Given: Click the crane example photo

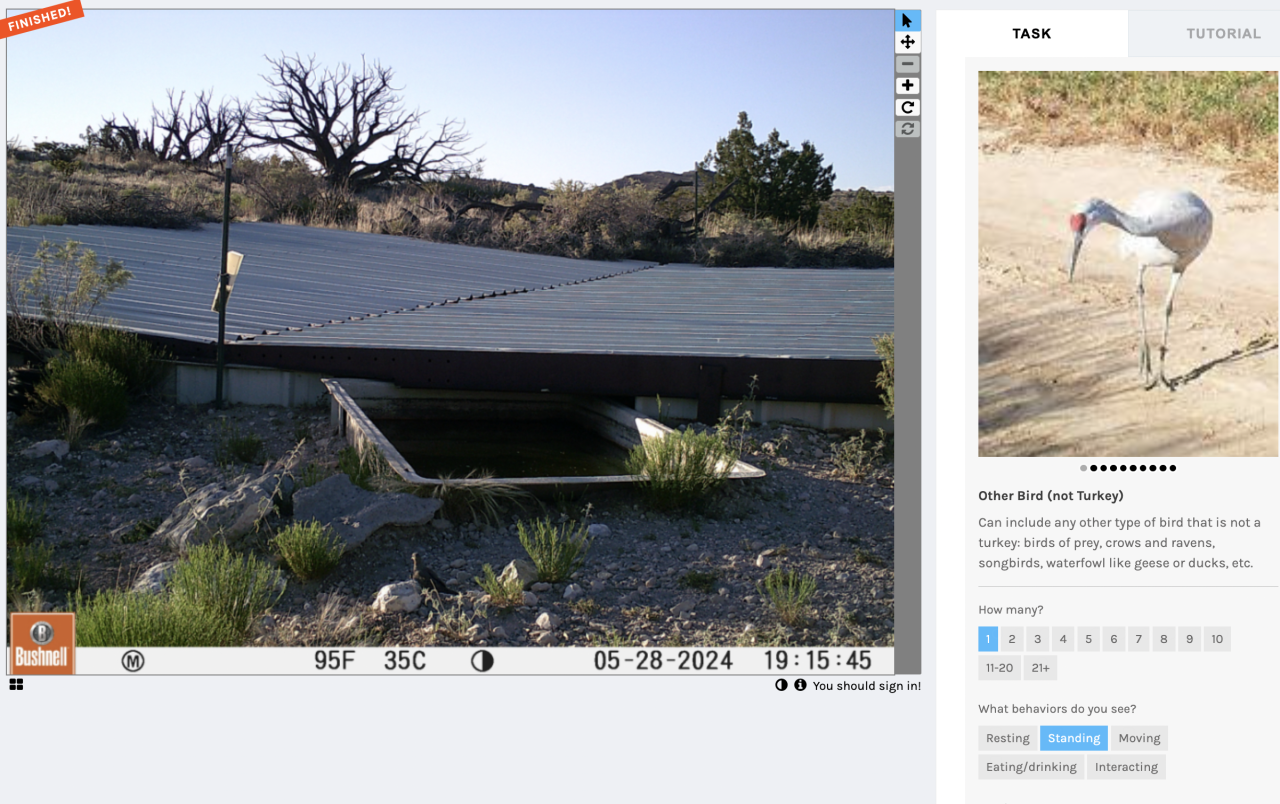Looking at the screenshot, I should (1128, 264).
